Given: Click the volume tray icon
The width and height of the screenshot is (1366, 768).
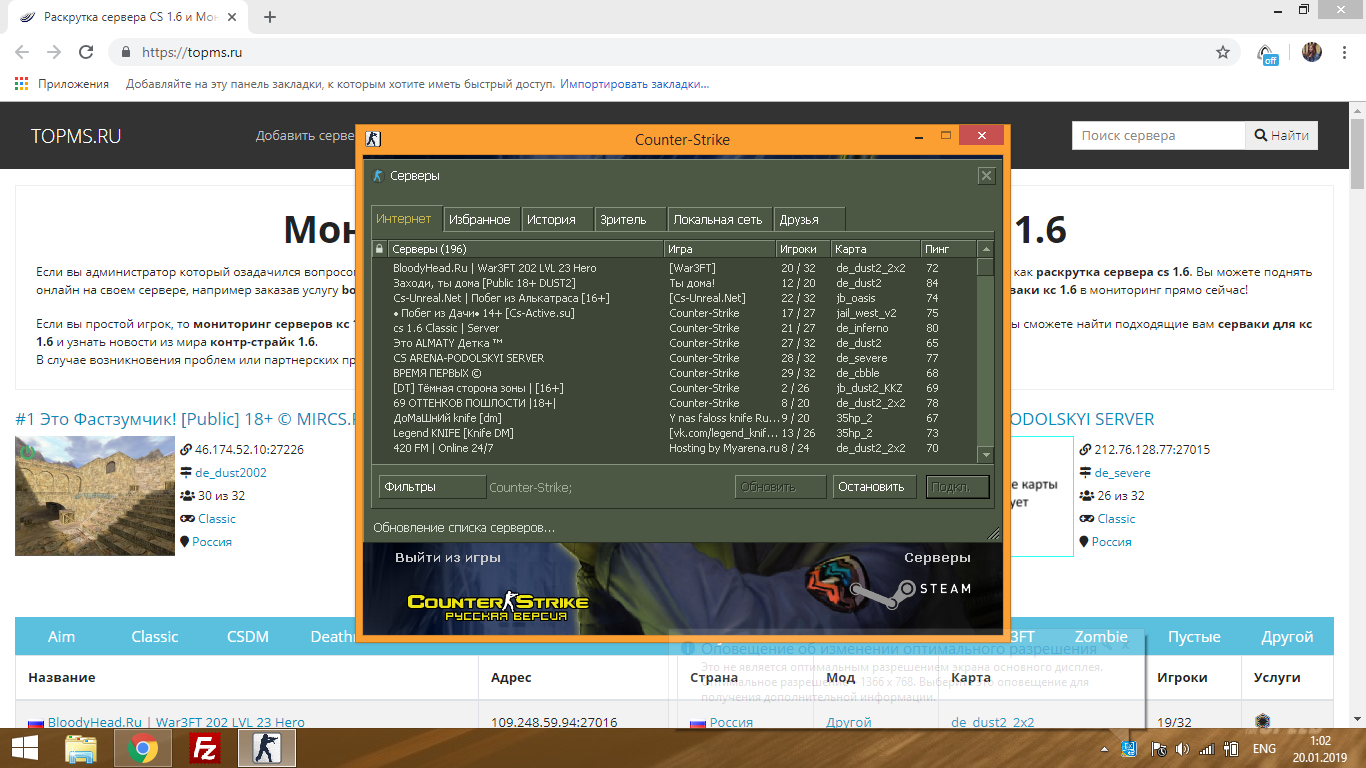Looking at the screenshot, I should click(1182, 748).
